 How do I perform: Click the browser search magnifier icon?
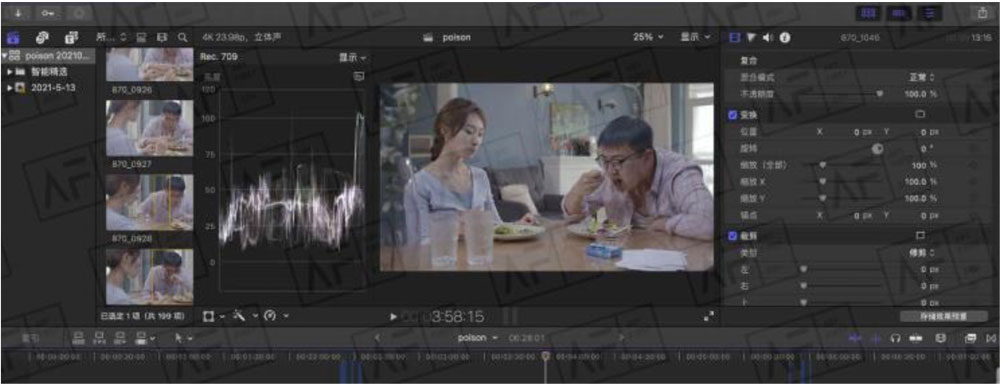182,38
